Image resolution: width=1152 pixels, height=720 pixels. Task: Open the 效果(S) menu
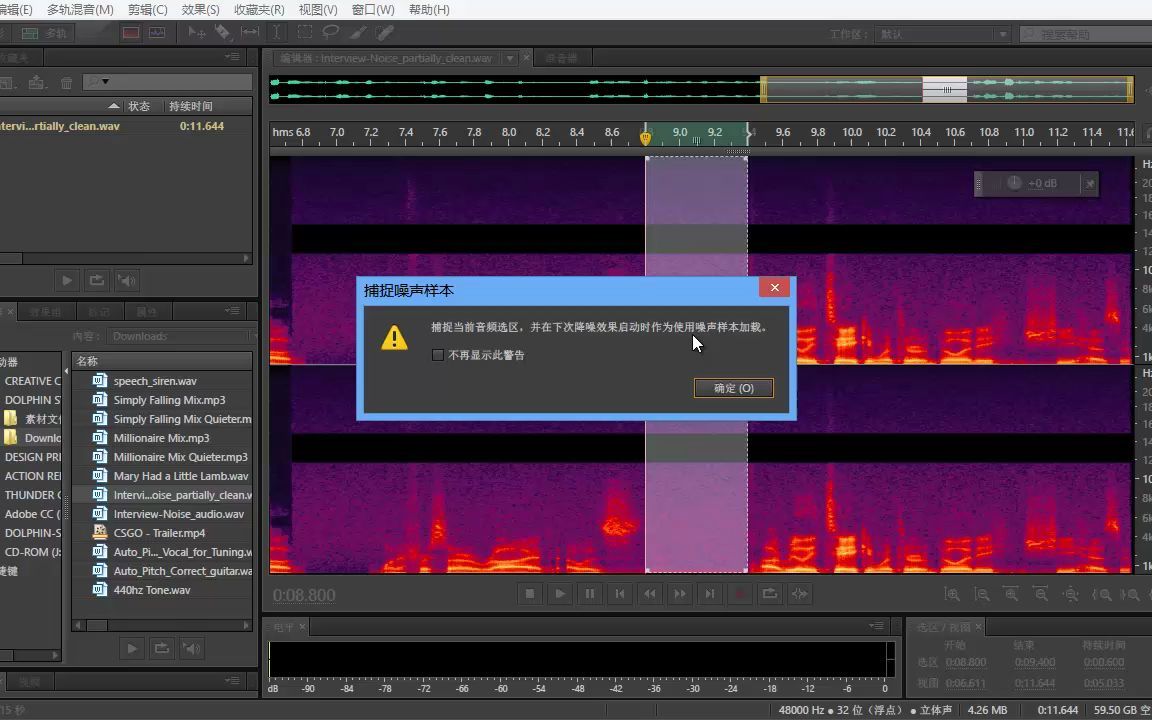201,10
